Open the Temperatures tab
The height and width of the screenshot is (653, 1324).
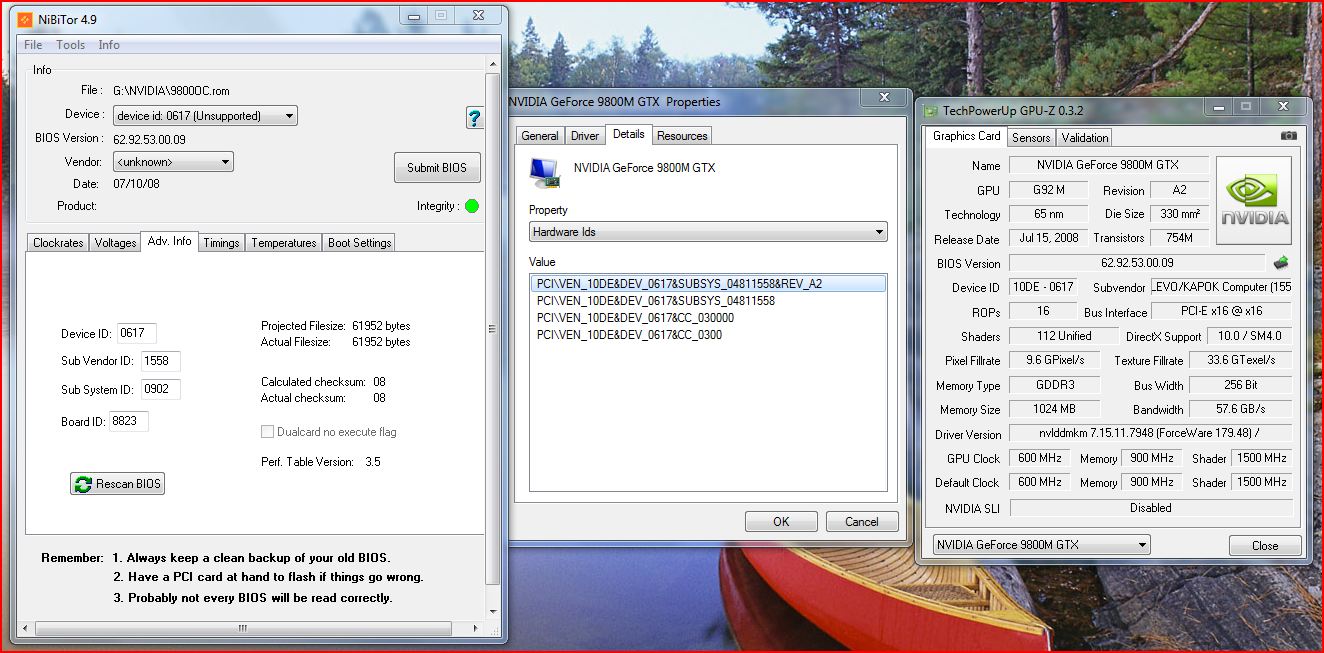coord(284,243)
